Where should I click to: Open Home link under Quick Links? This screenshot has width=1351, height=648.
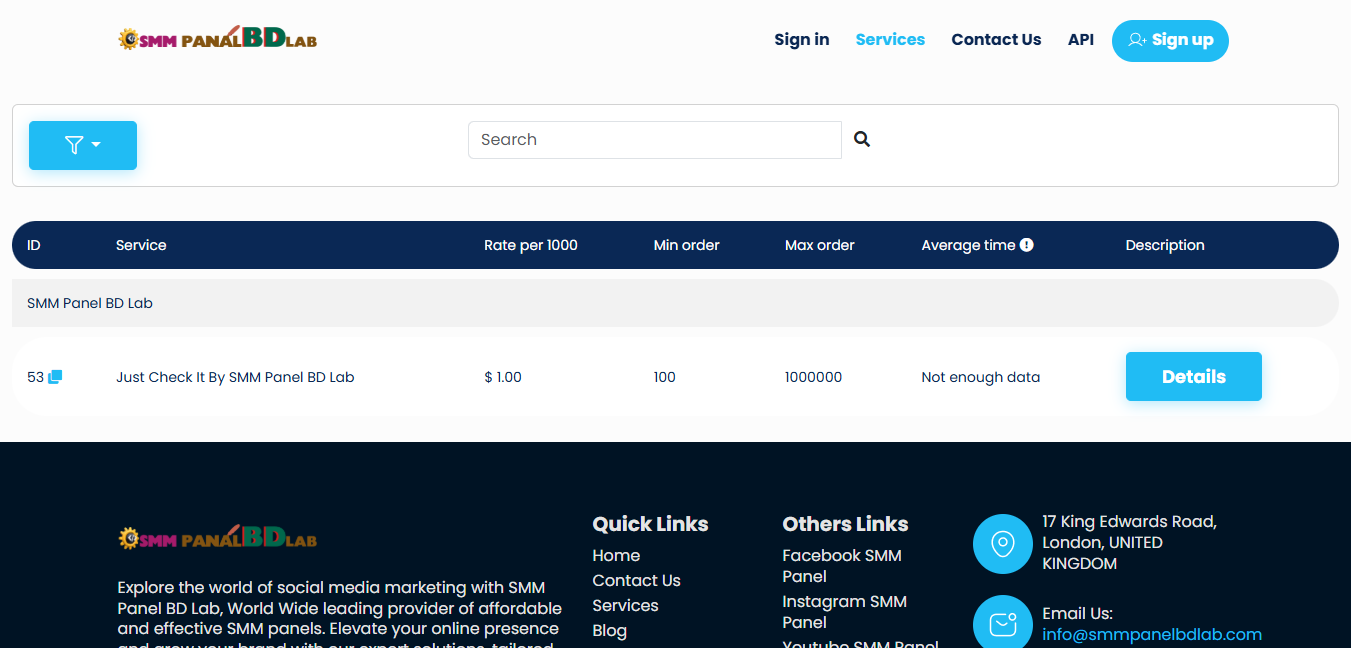pos(616,556)
